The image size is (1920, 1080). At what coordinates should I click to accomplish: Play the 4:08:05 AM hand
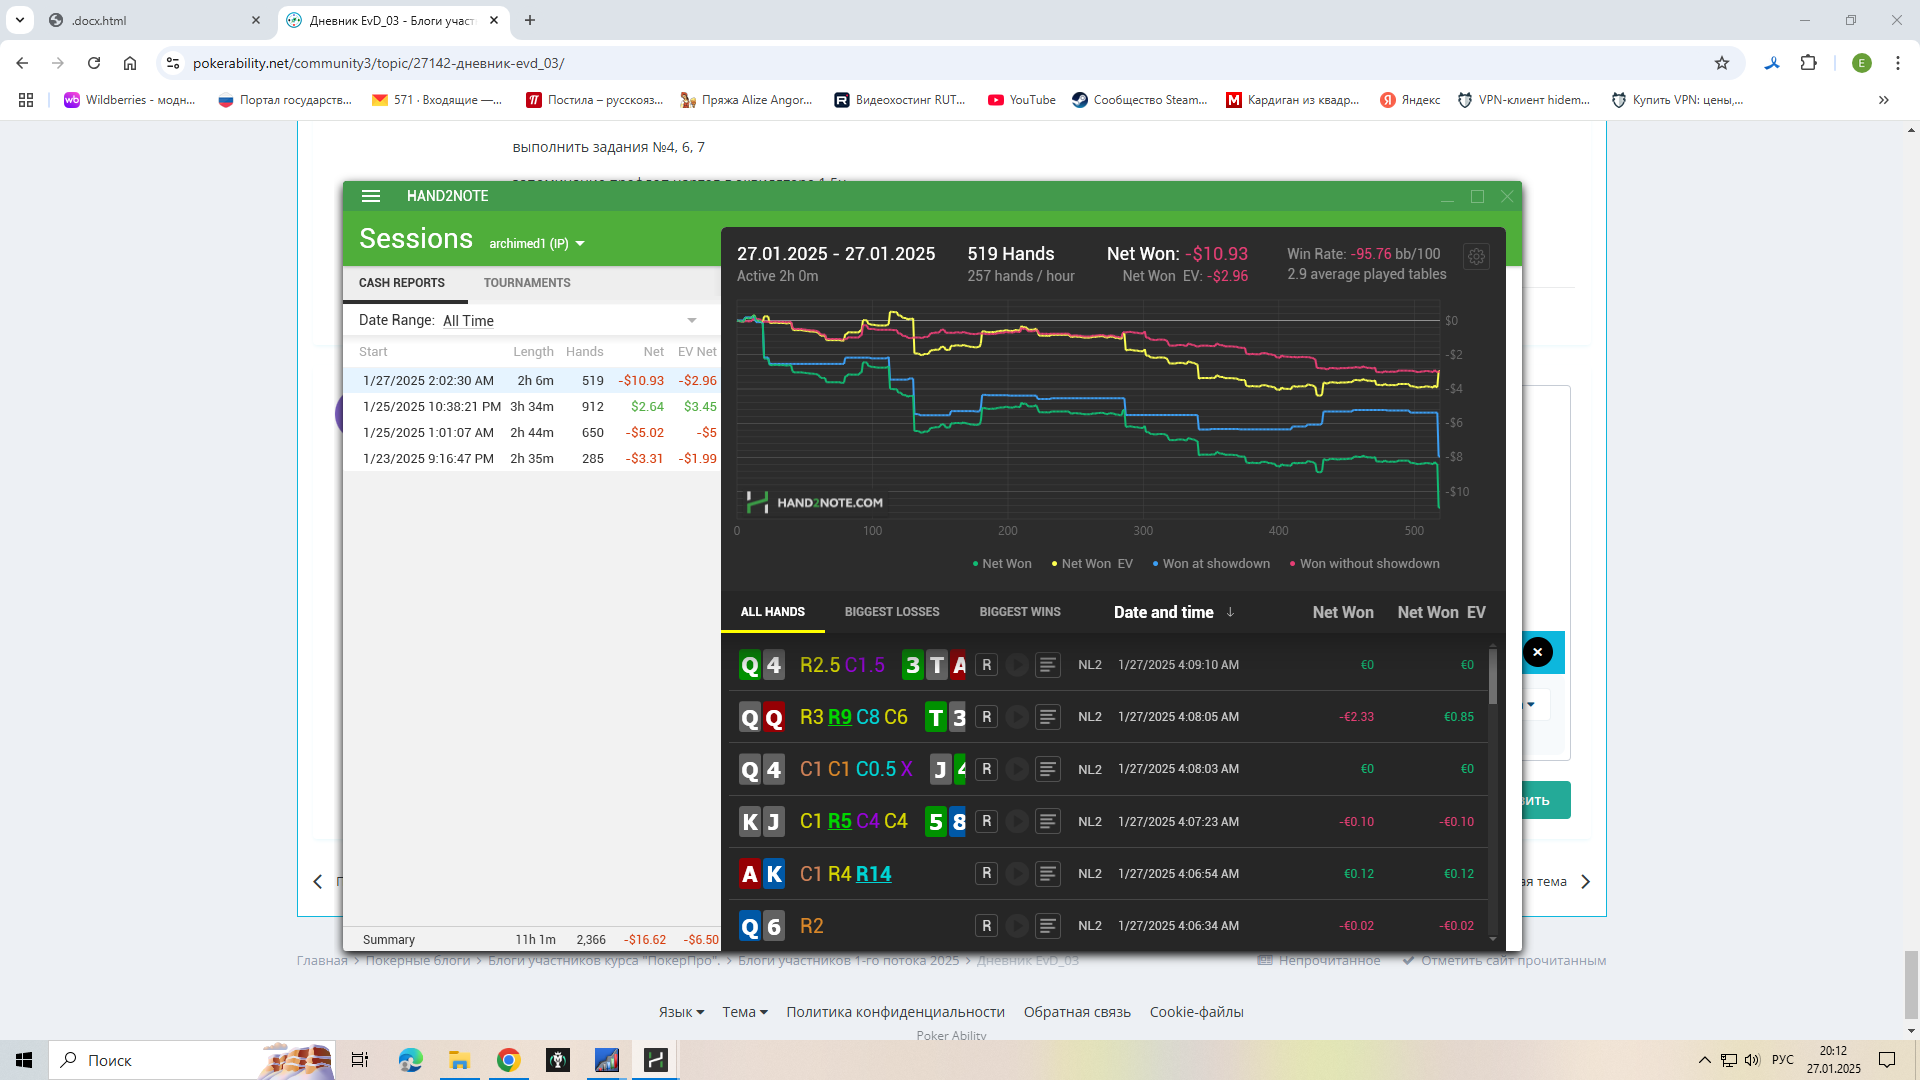[x=1017, y=717]
